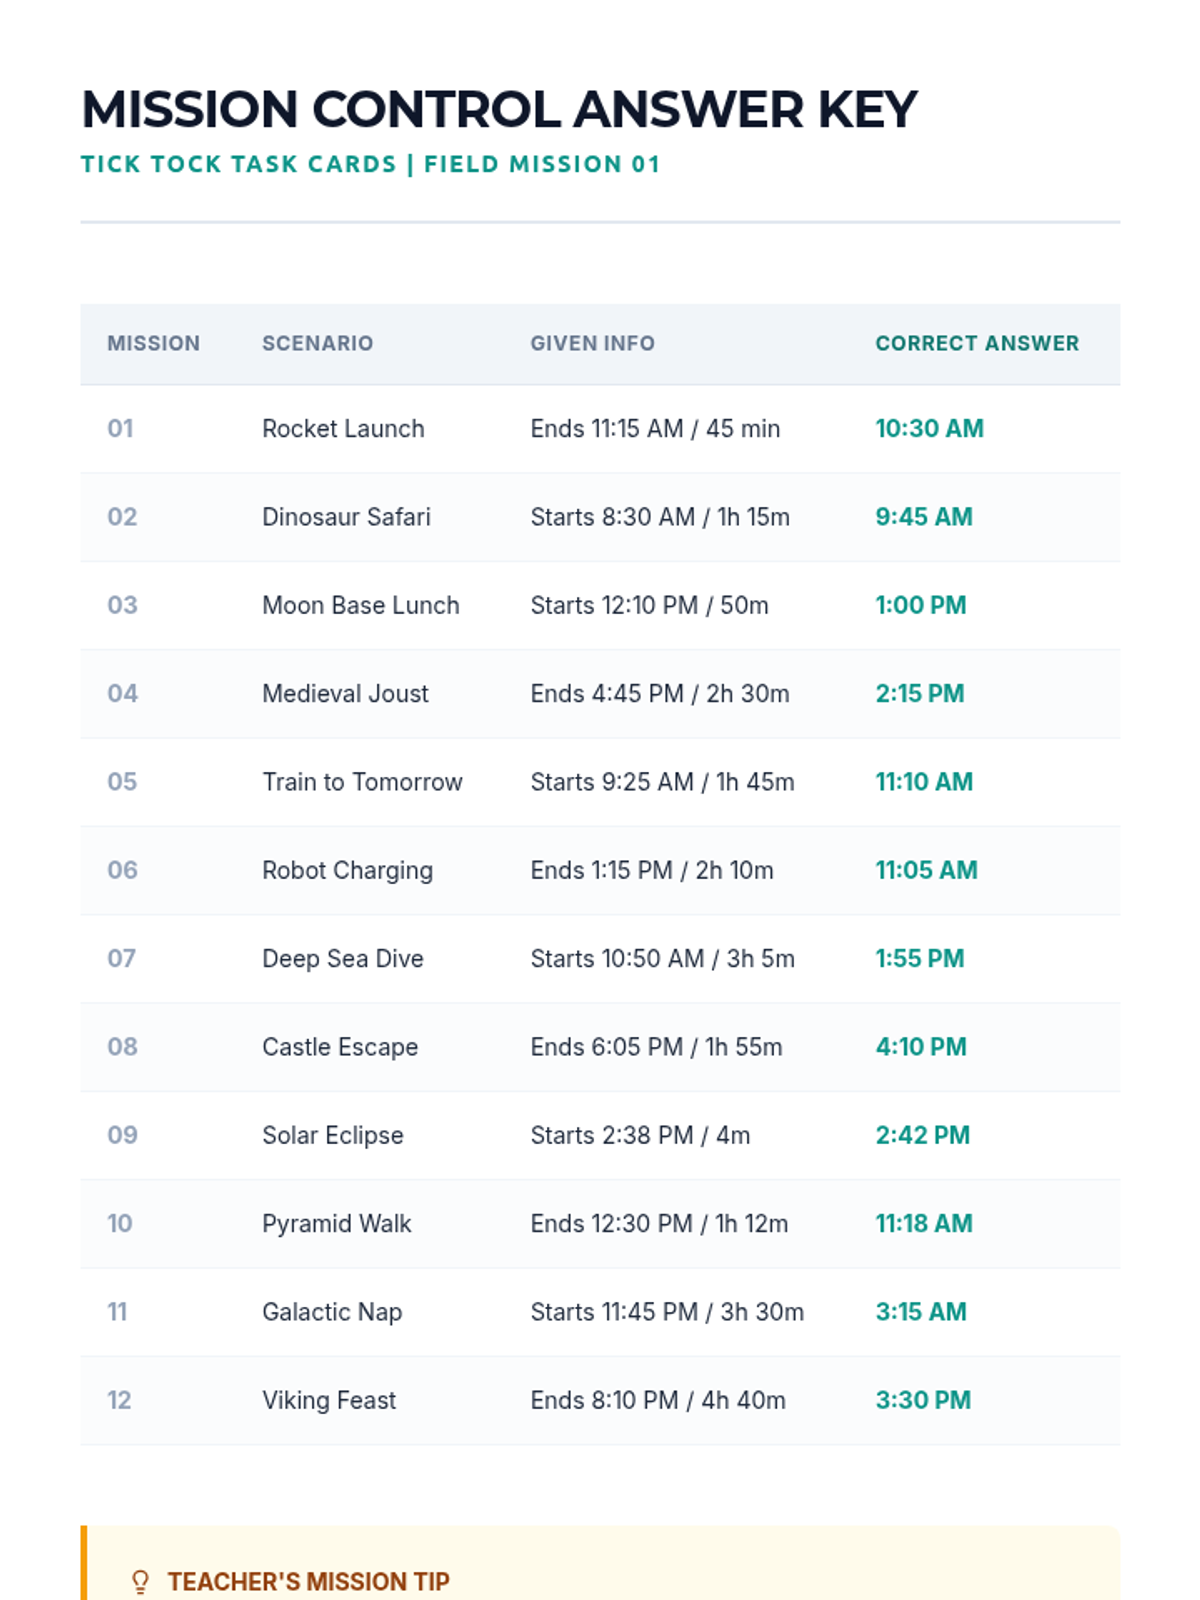Click the Starts 10:50 AM given info

(x=662, y=958)
